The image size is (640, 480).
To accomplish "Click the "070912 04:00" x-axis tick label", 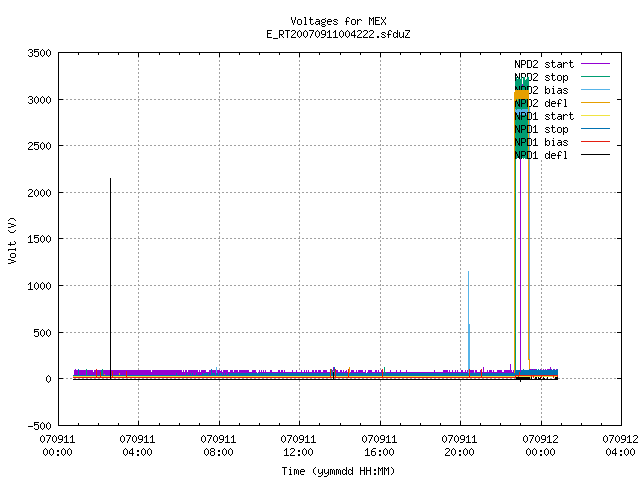I will [620, 446].
